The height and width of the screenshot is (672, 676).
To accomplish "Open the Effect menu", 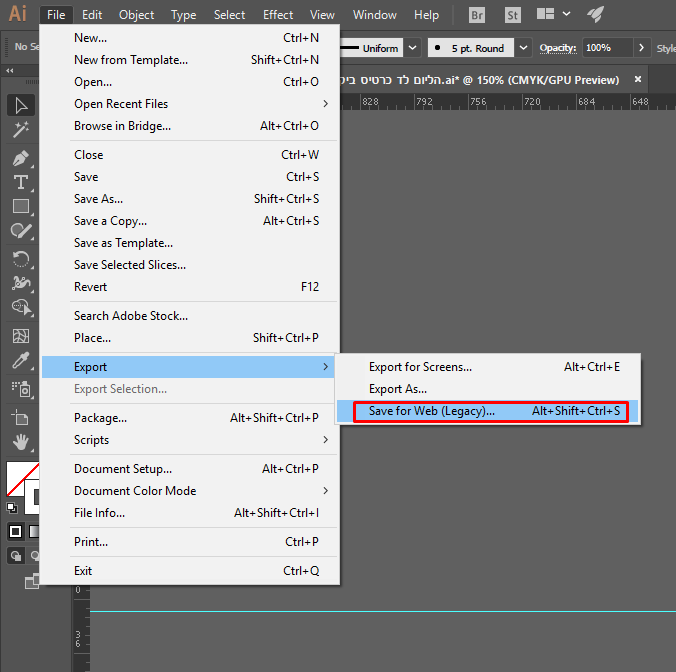I will coord(278,15).
